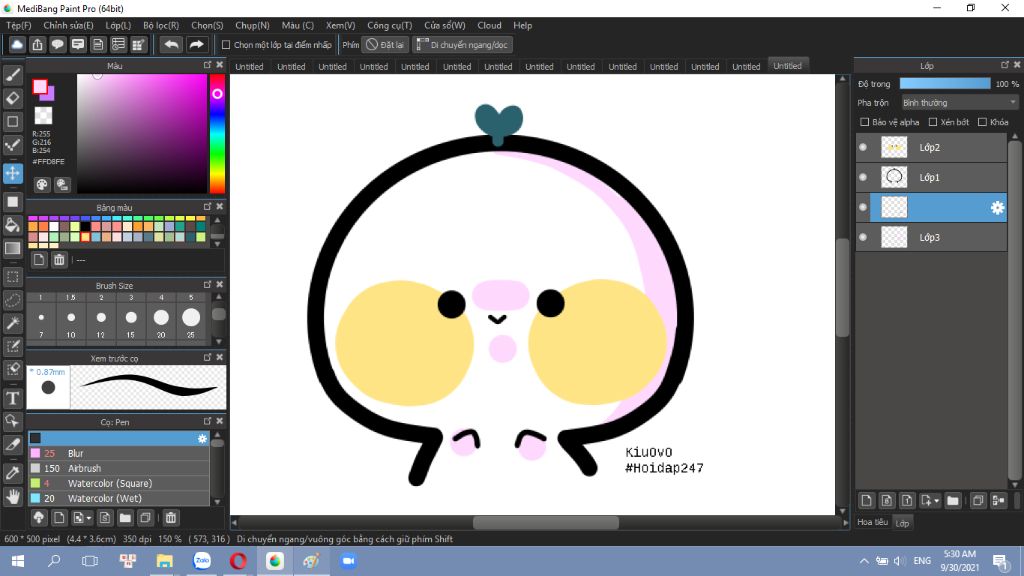Add new layer with page icon in layer panel
The height and width of the screenshot is (576, 1024).
[866, 501]
